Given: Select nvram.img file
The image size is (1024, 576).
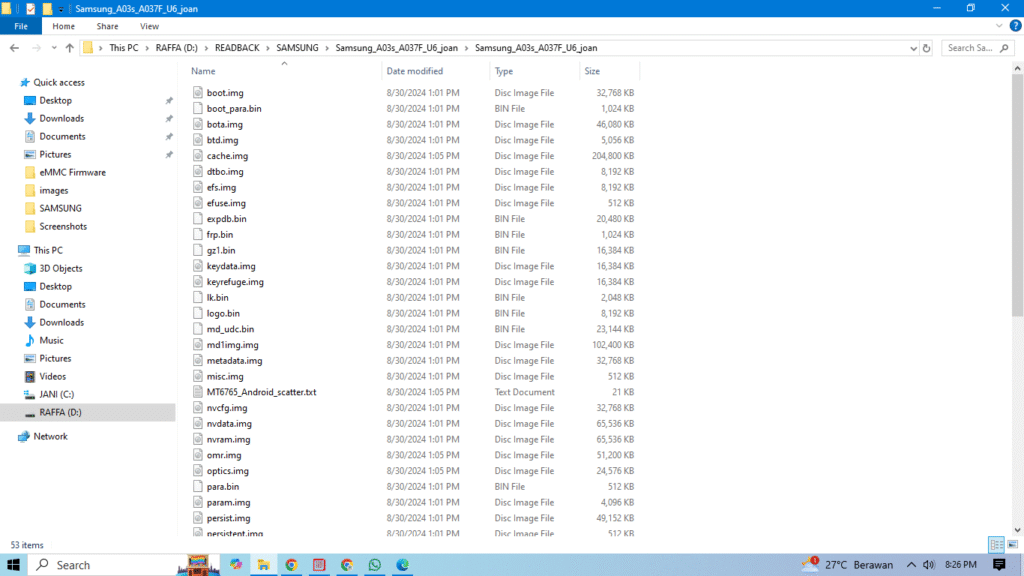Looking at the screenshot, I should pos(229,440).
